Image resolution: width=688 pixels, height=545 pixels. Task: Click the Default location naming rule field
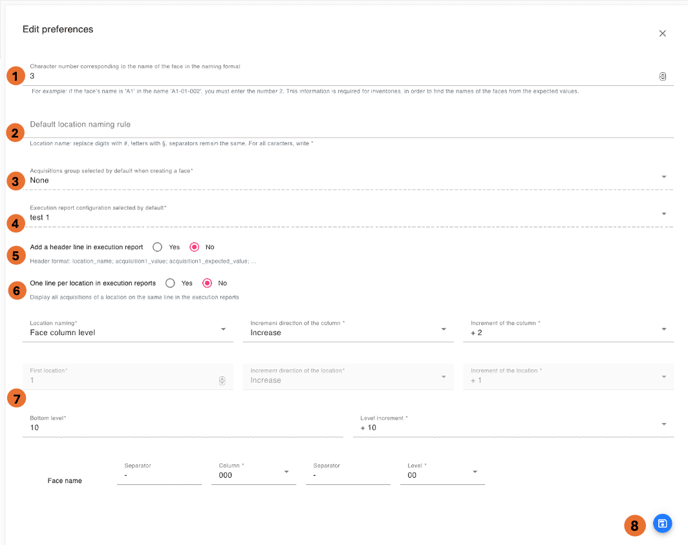tap(350, 125)
